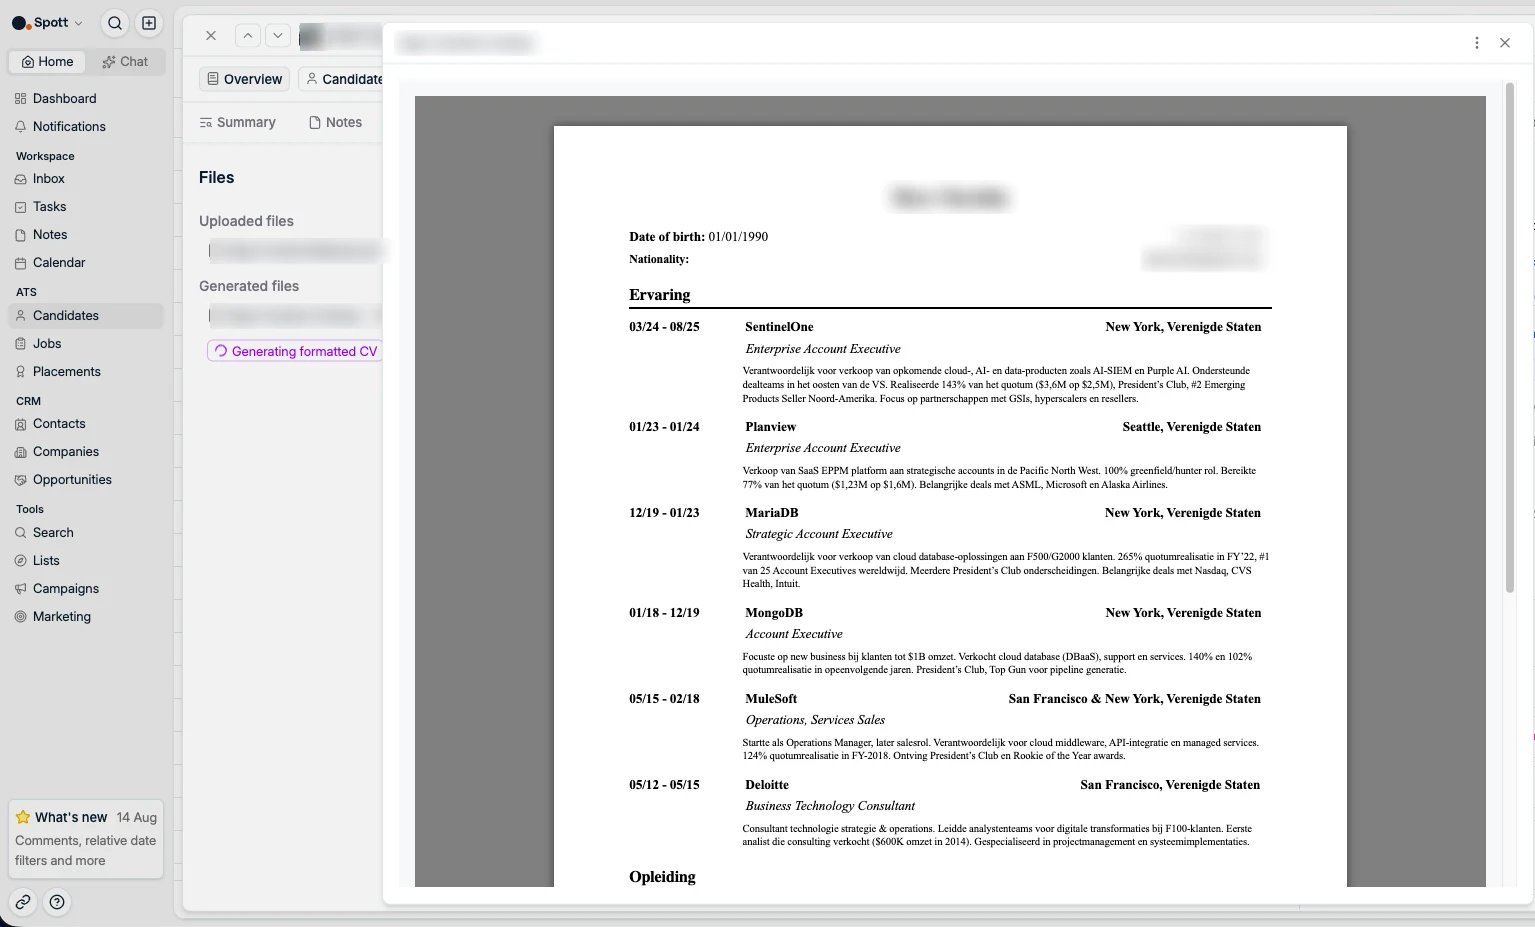Open the three-dot options menu of the CV preview

1477,43
